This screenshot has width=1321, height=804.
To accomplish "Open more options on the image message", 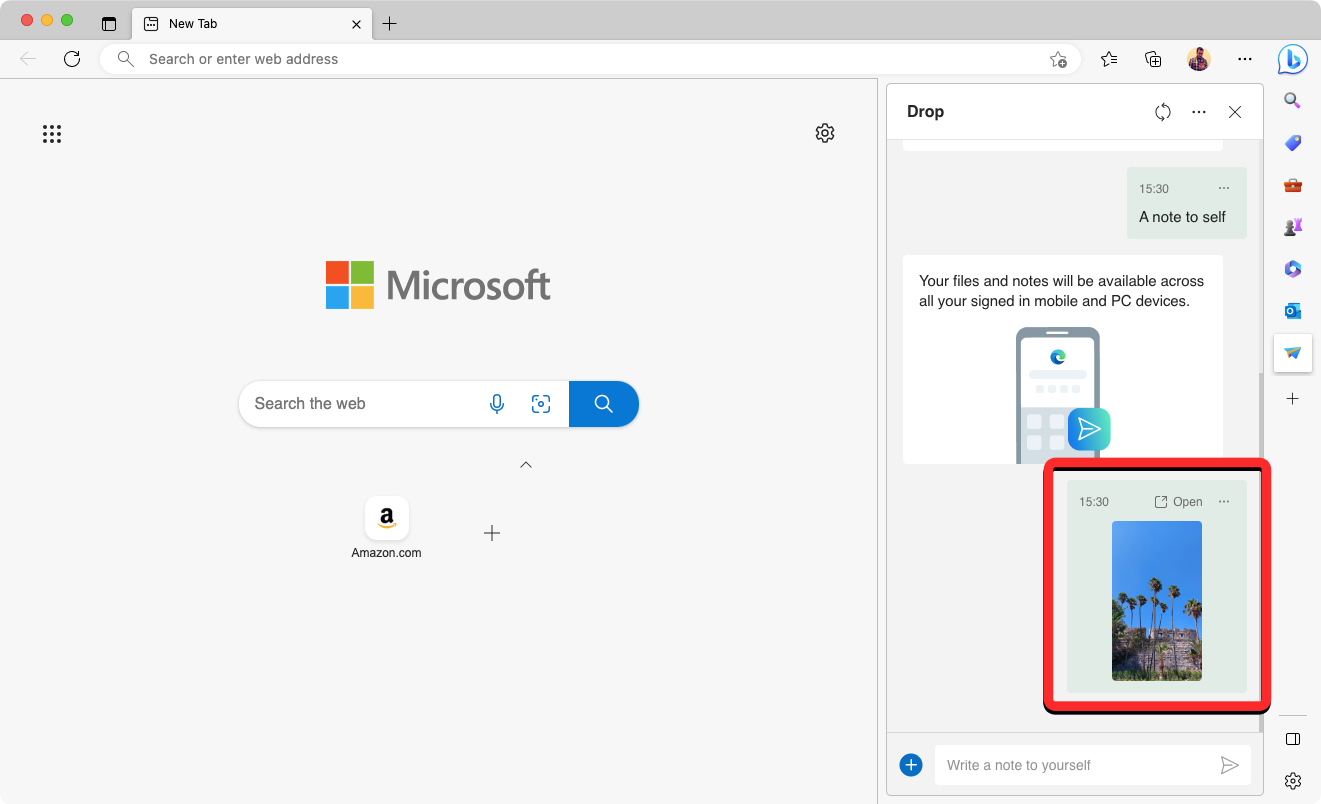I will point(1224,502).
